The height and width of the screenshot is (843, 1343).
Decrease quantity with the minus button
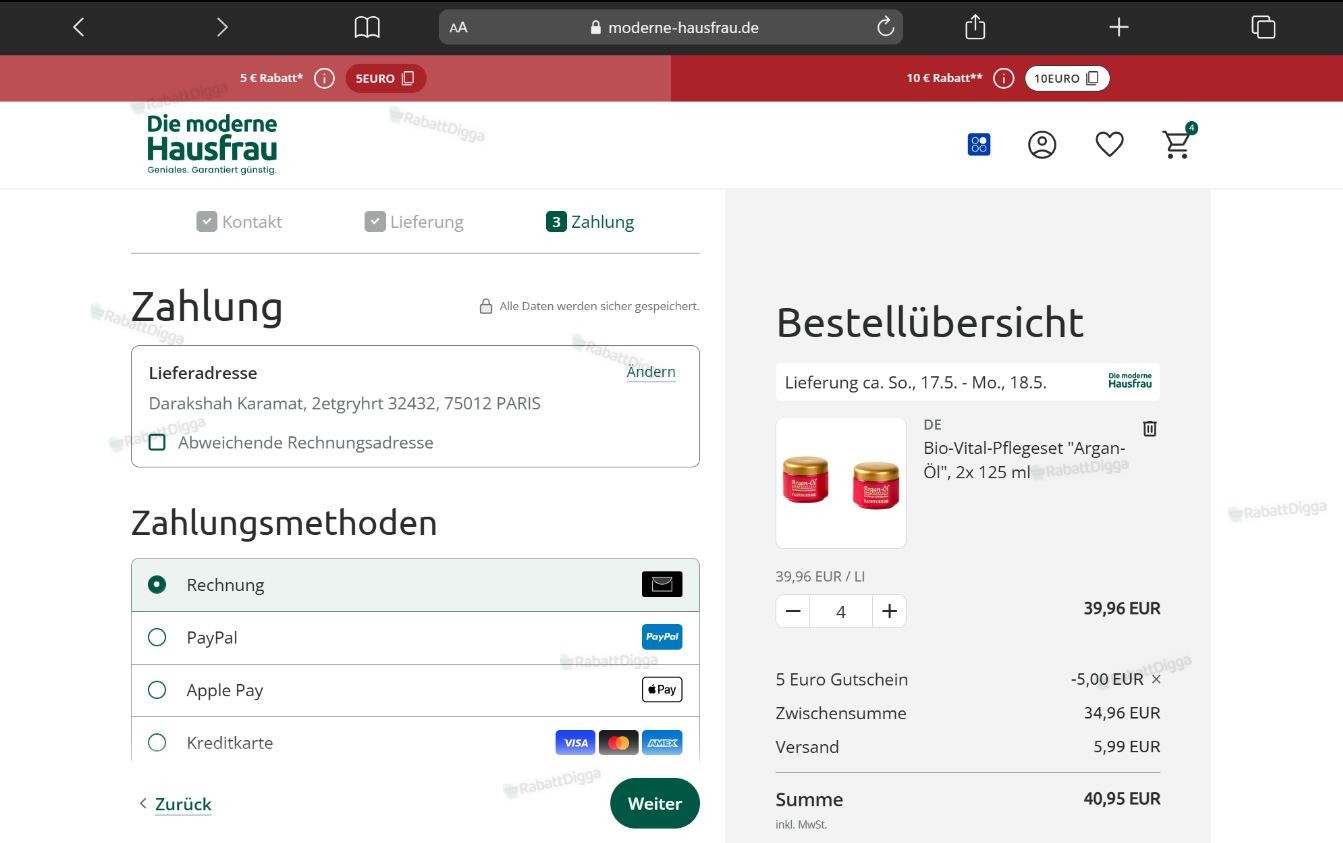pyautogui.click(x=794, y=611)
